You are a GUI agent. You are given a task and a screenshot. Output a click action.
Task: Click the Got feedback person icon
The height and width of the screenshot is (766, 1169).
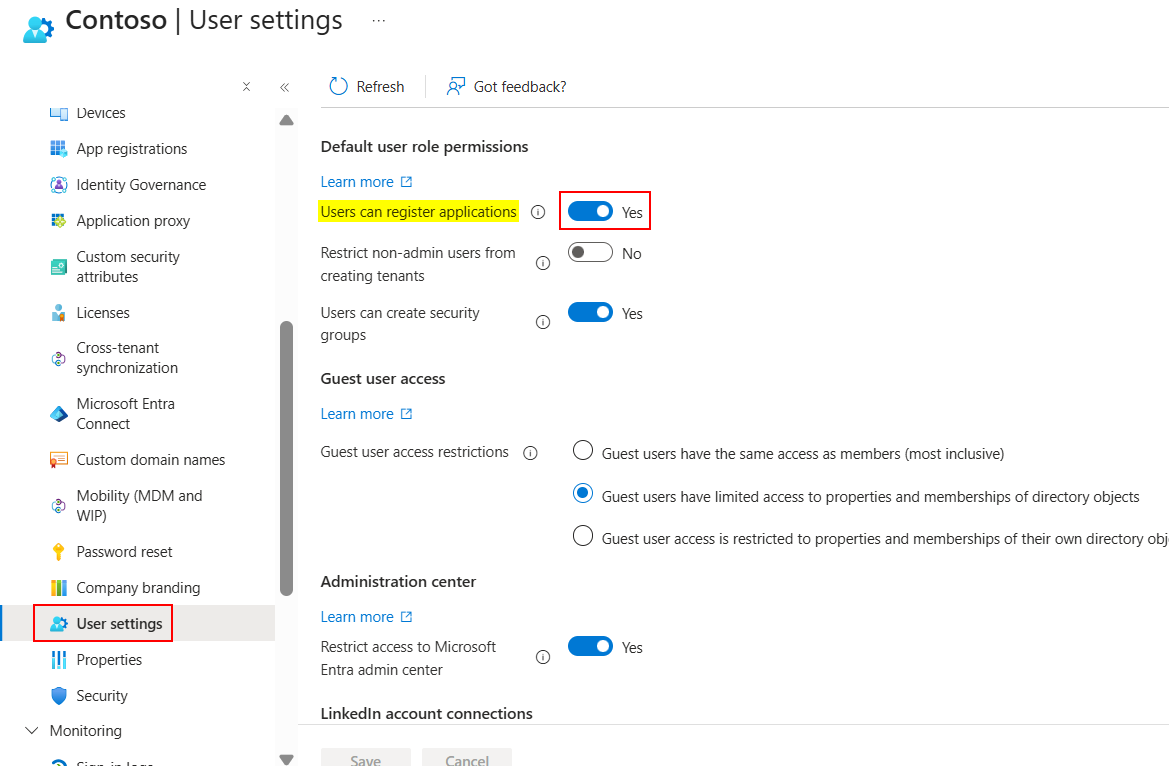pyautogui.click(x=455, y=87)
